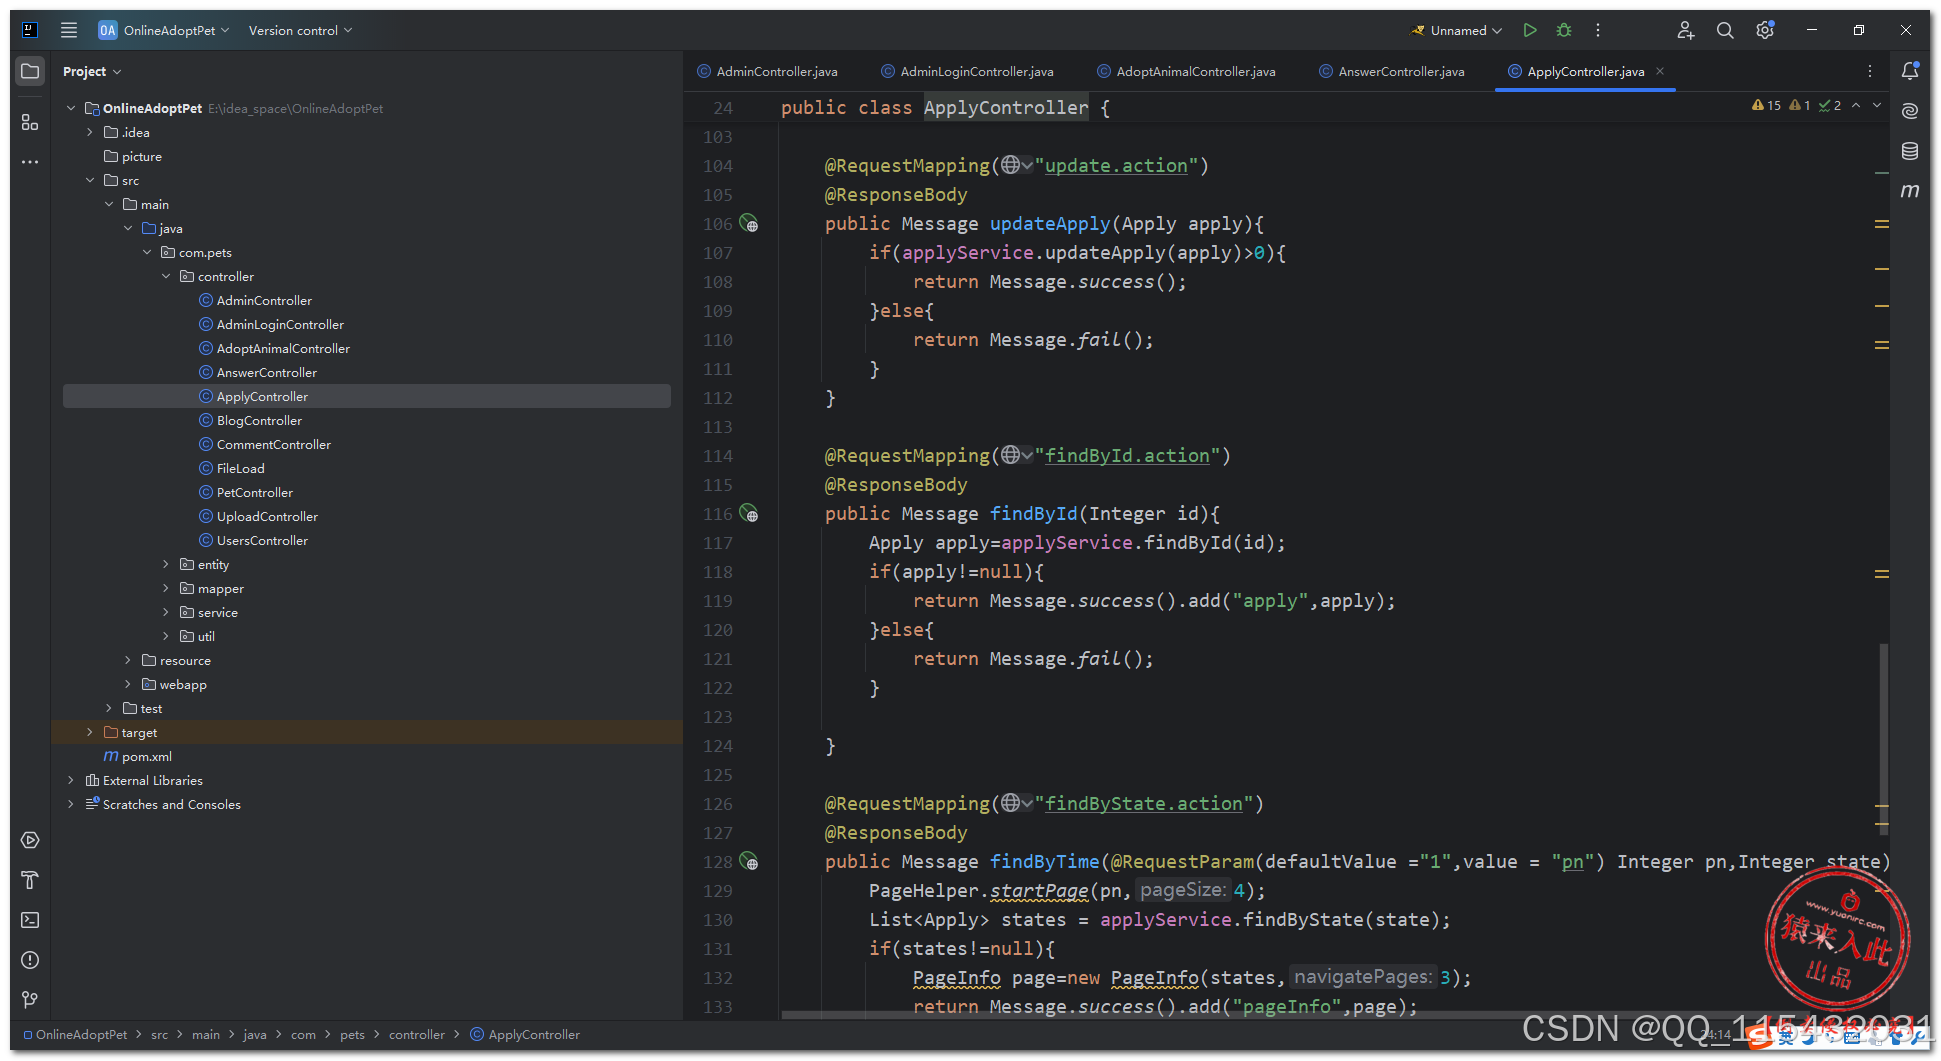1941x1061 pixels.
Task: Select BlogController in the project tree
Action: pyautogui.click(x=259, y=420)
